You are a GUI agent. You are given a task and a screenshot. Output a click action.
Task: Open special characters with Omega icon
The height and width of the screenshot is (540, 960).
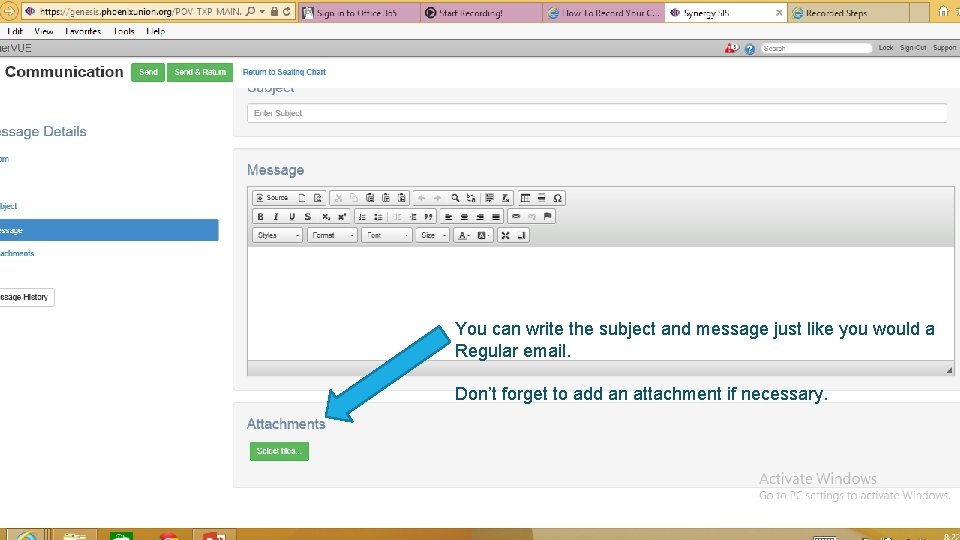(x=557, y=198)
